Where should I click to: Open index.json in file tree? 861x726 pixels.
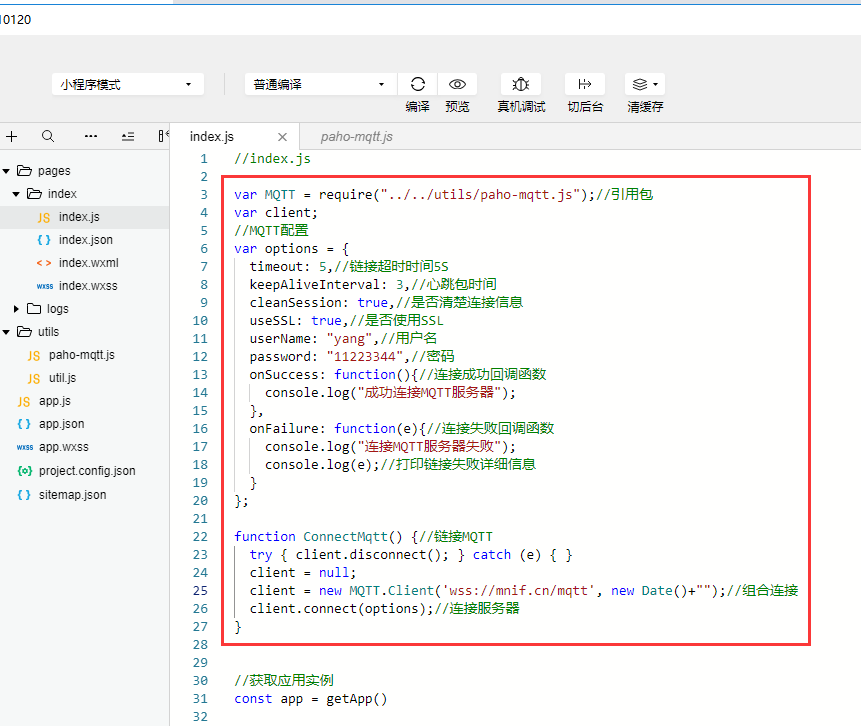[x=85, y=240]
